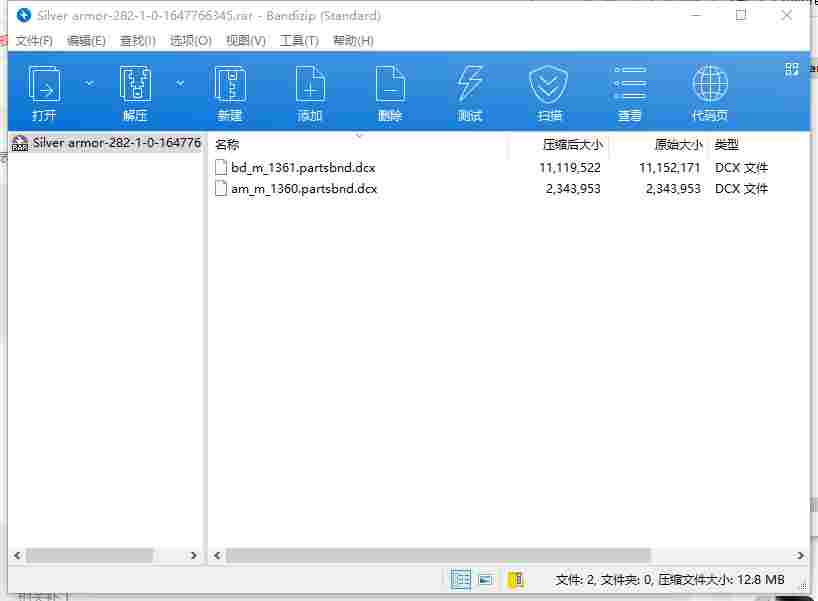The image size is (818, 601).
Task: Open the 帮助(H) menu
Action: tap(353, 41)
